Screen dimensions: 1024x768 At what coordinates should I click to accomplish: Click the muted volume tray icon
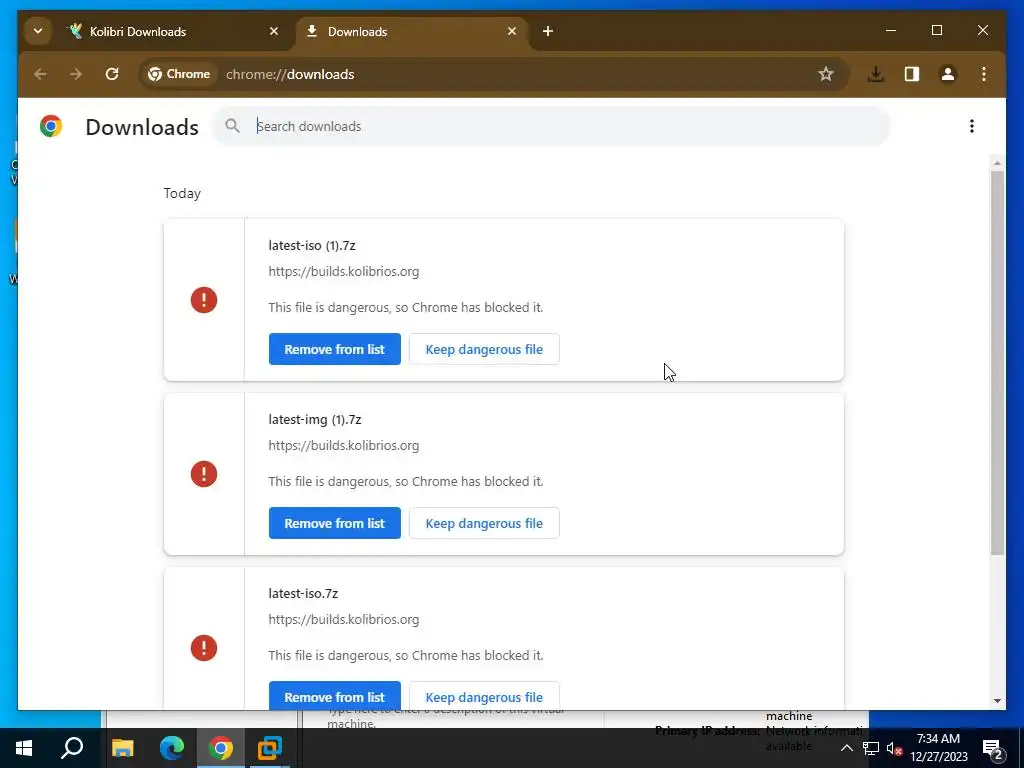[x=895, y=748]
